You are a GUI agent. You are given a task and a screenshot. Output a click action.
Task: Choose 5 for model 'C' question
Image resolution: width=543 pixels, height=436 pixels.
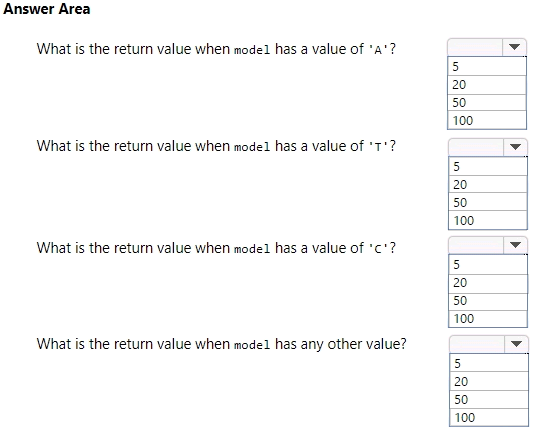pos(488,265)
